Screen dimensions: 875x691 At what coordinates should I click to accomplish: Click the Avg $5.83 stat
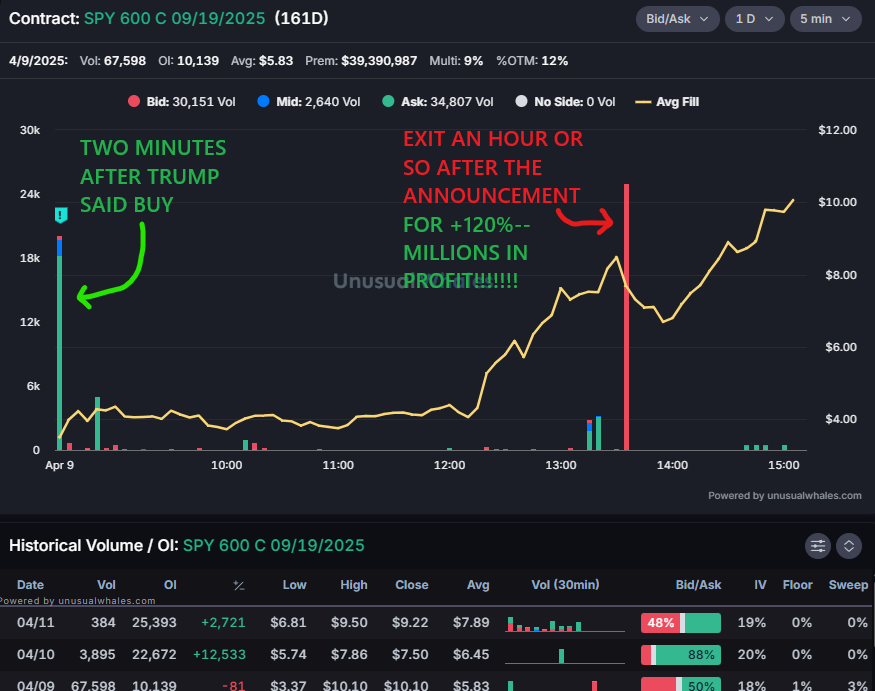[x=262, y=61]
